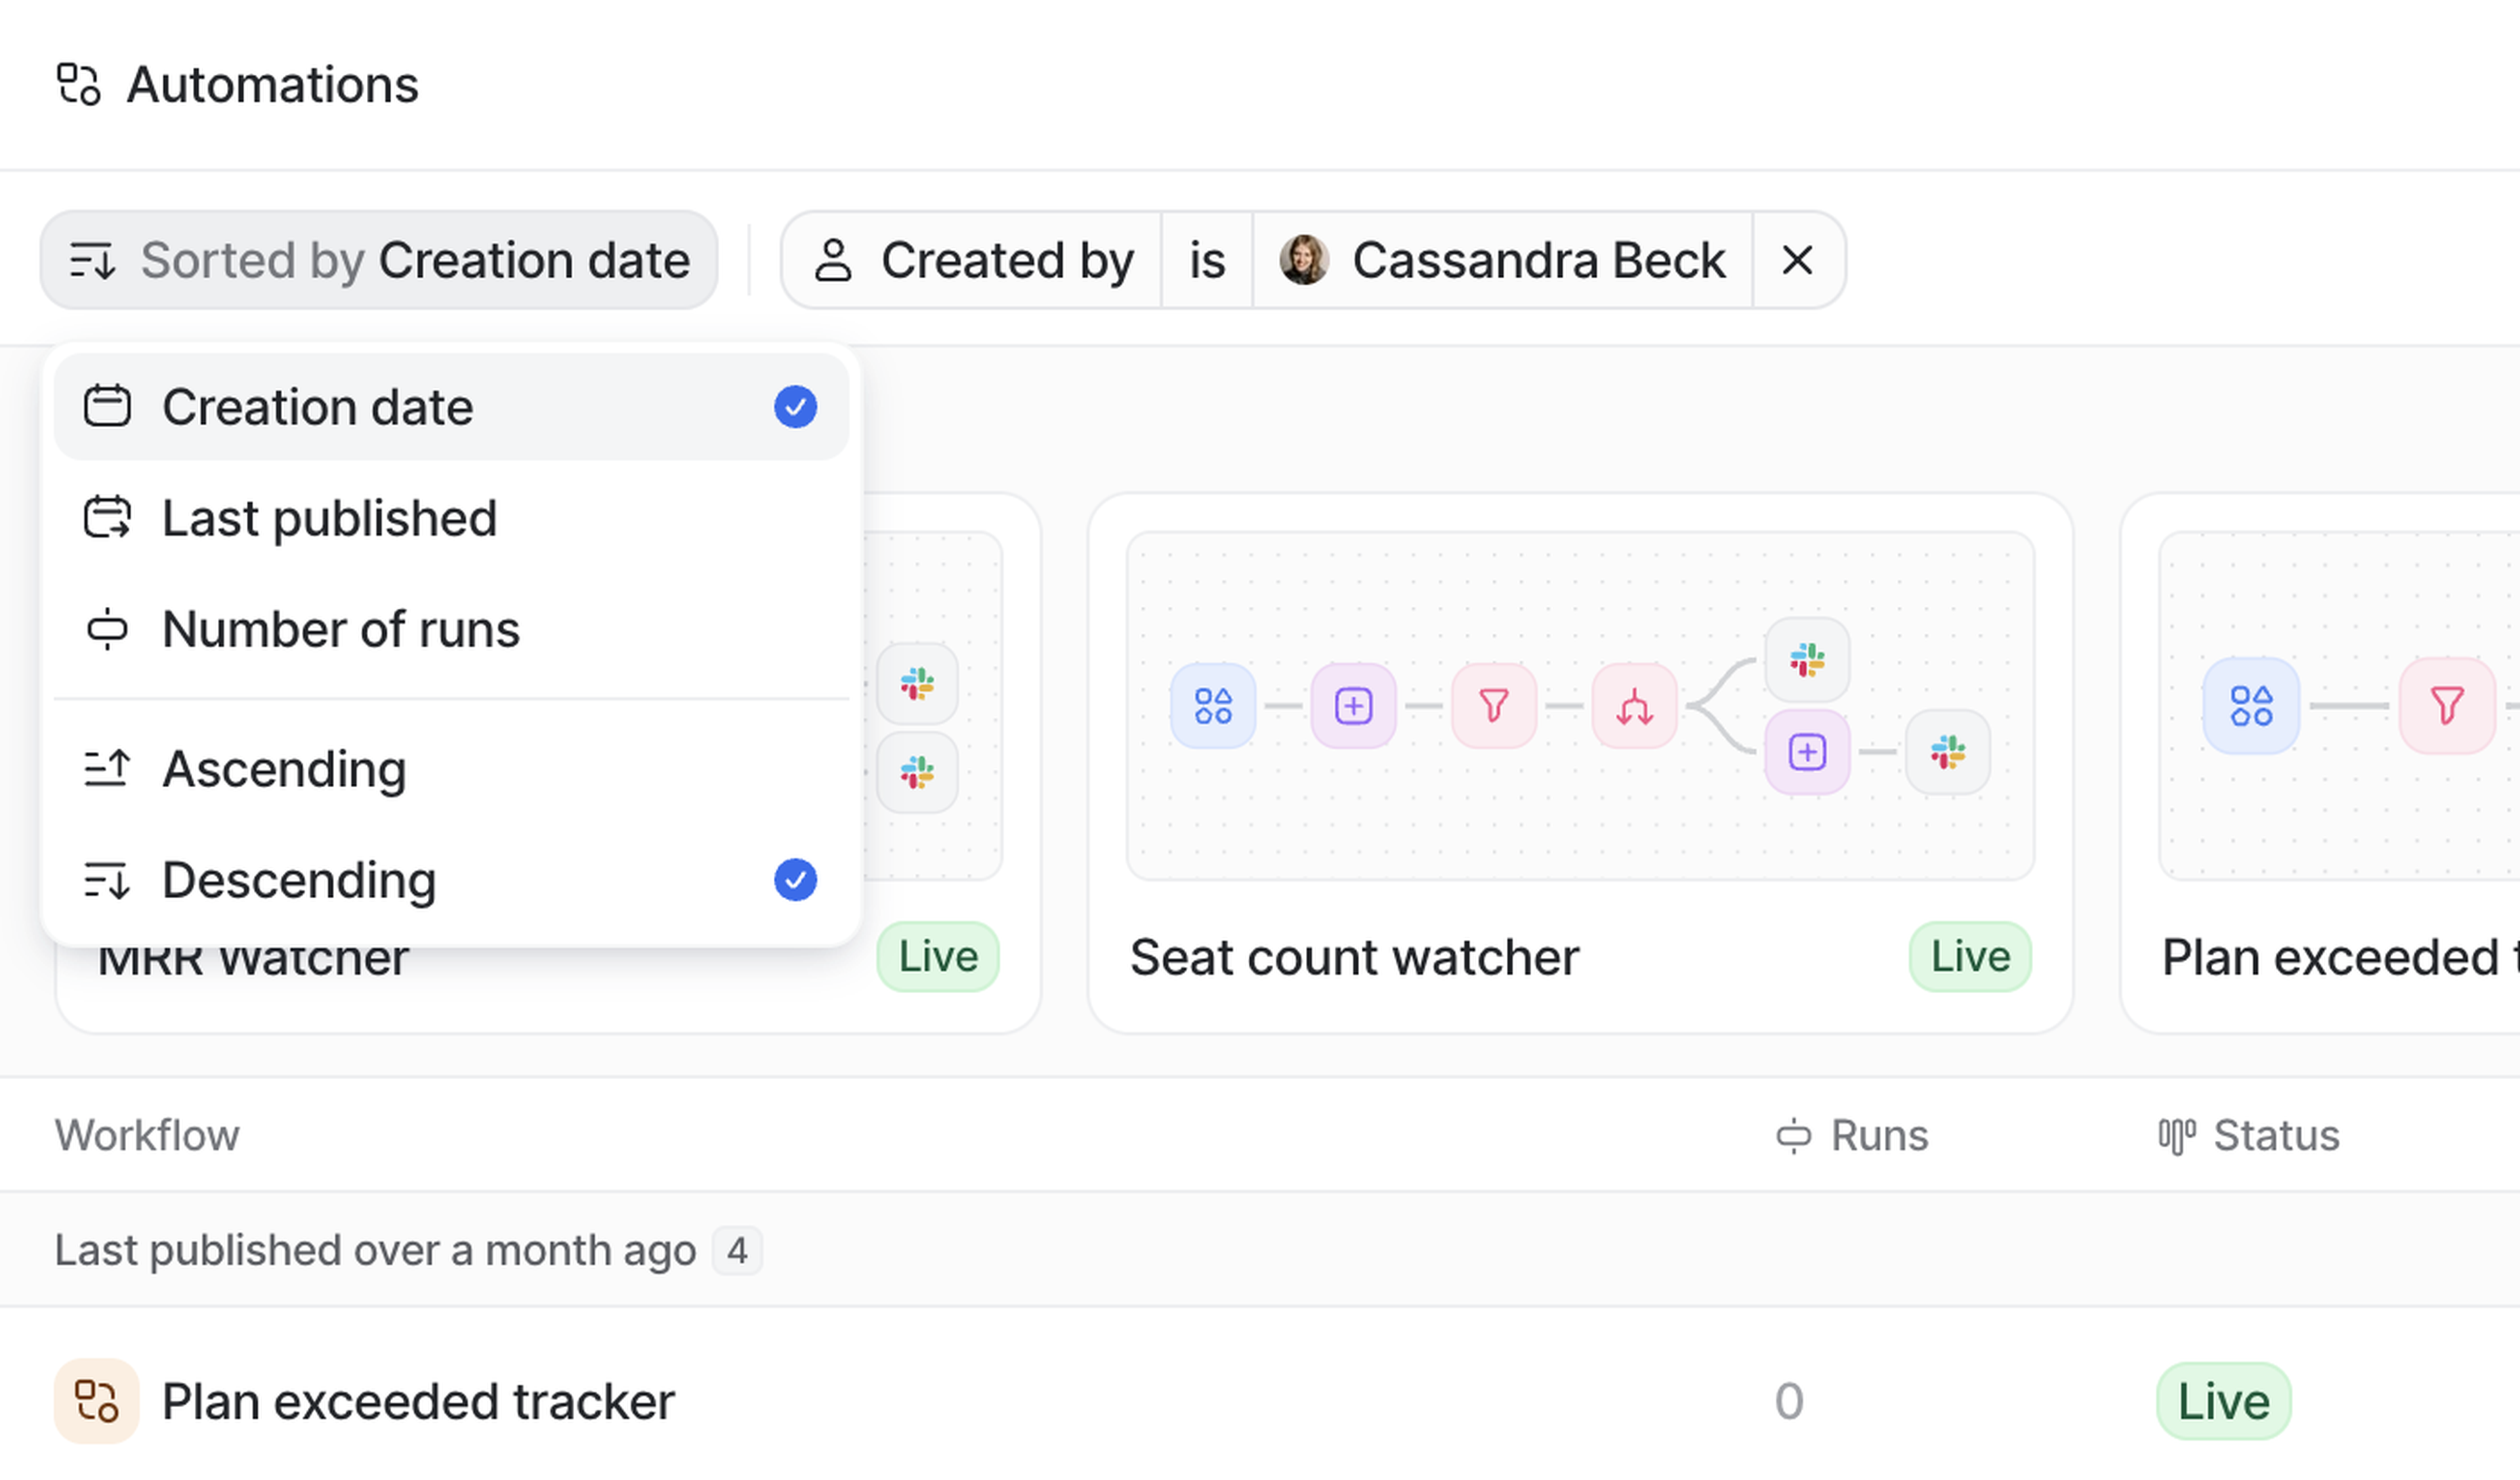Open the 'is' filter operator dropdown
The height and width of the screenshot is (1480, 2520).
[1206, 260]
